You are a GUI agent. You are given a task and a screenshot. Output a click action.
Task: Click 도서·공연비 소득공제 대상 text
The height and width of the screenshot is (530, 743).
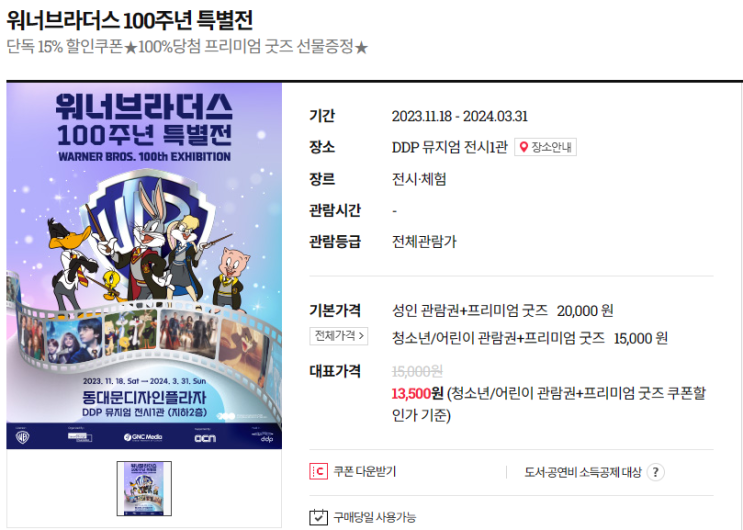pyautogui.click(x=583, y=472)
